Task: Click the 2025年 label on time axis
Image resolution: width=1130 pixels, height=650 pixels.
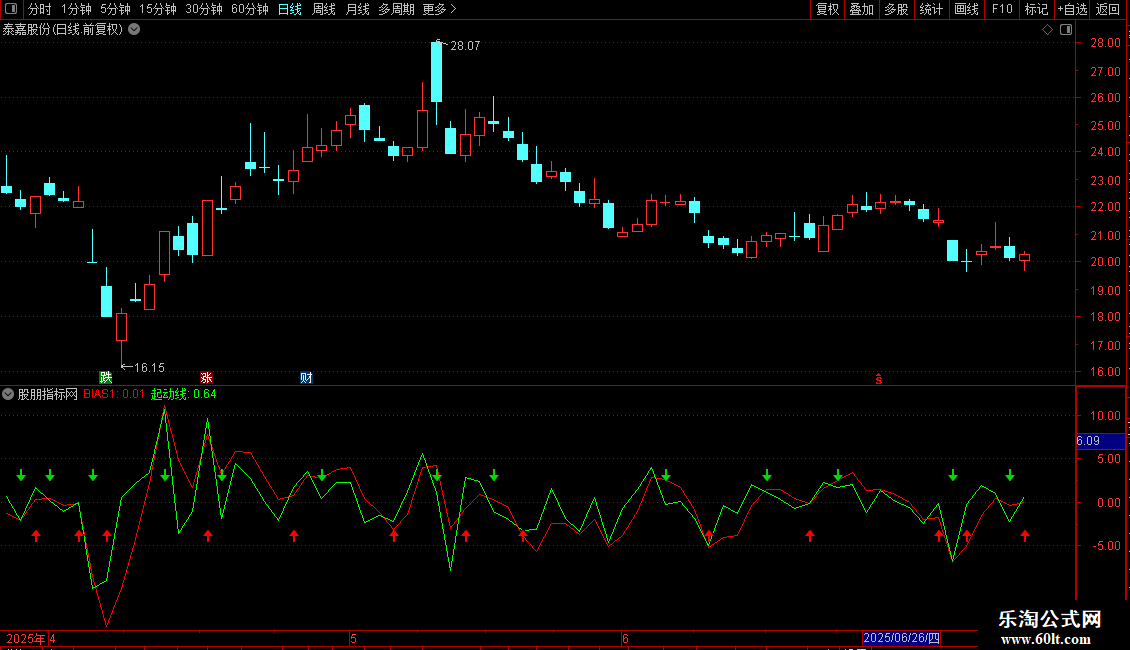Action: click(26, 638)
